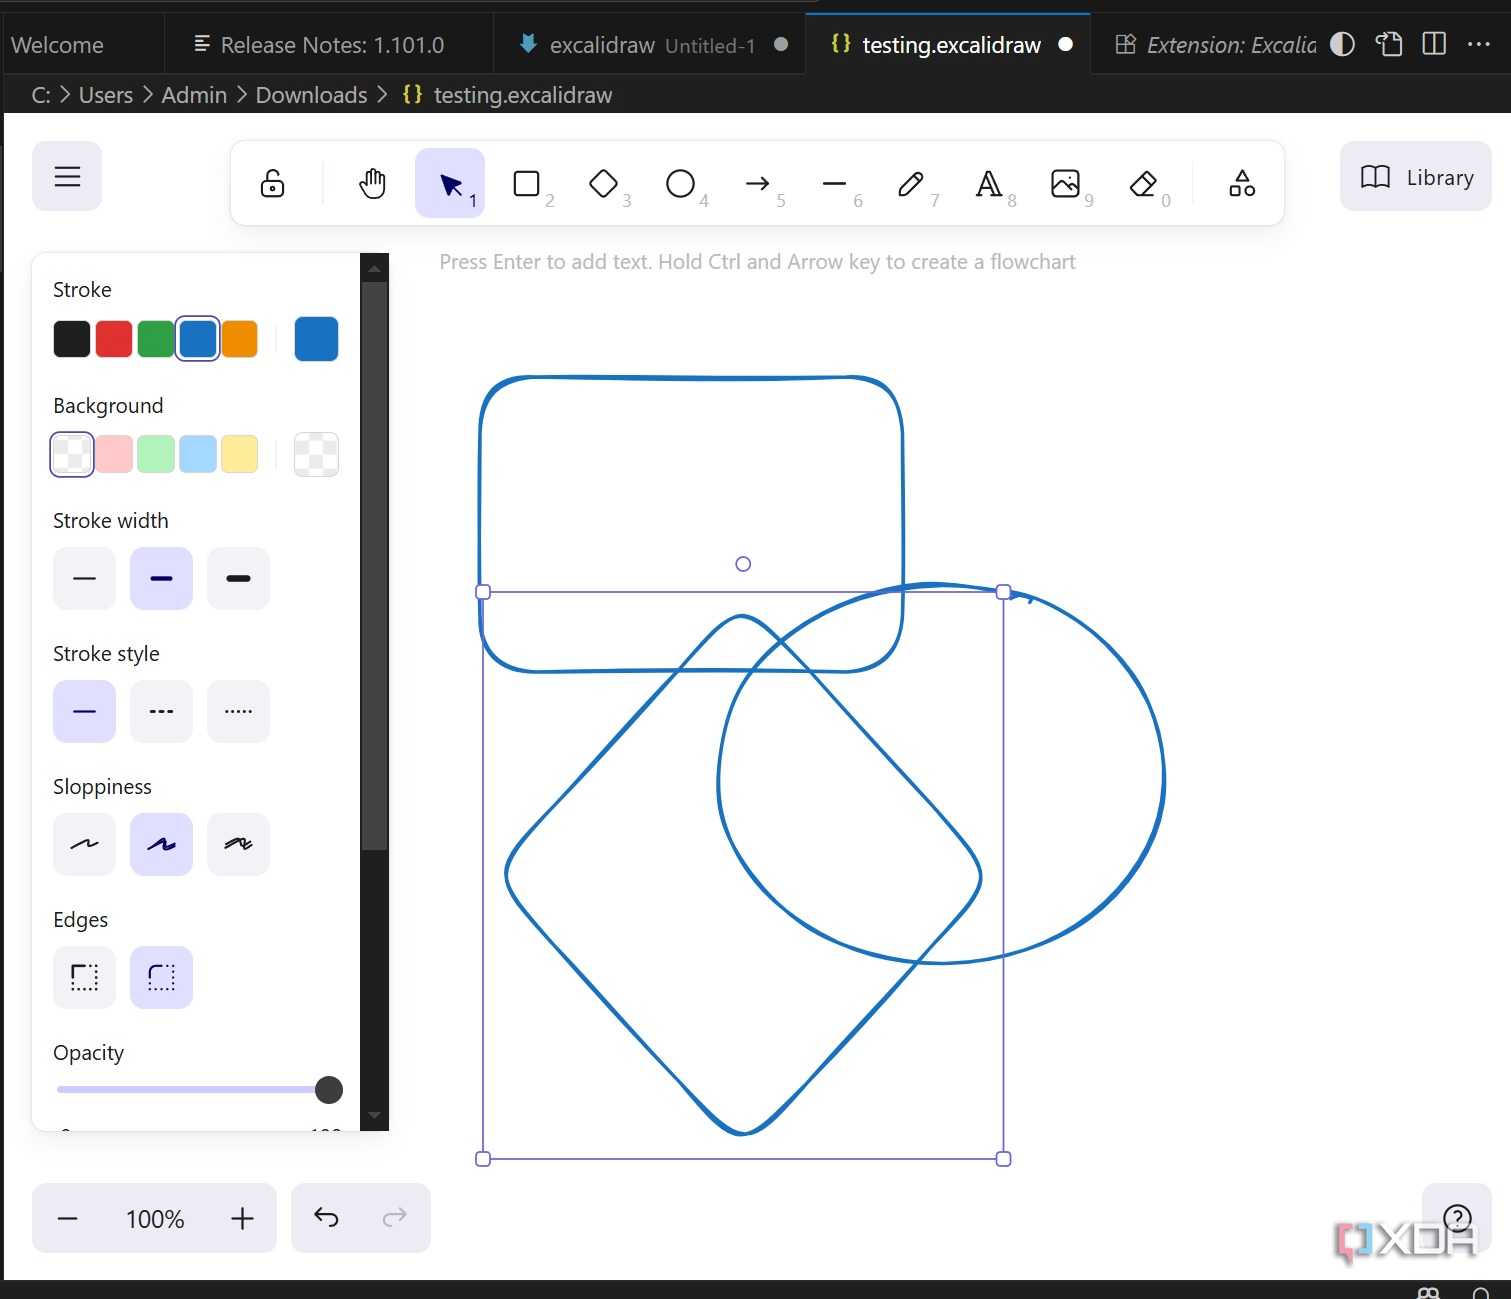
Task: Select the Ellipse tool
Action: (x=680, y=184)
